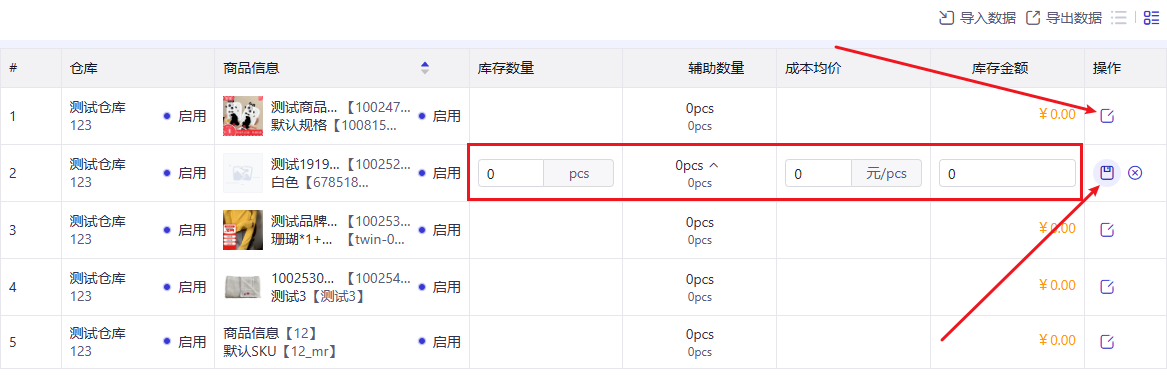The width and height of the screenshot is (1167, 378).
Task: Click the edit icon in row 5
Action: tap(1107, 342)
